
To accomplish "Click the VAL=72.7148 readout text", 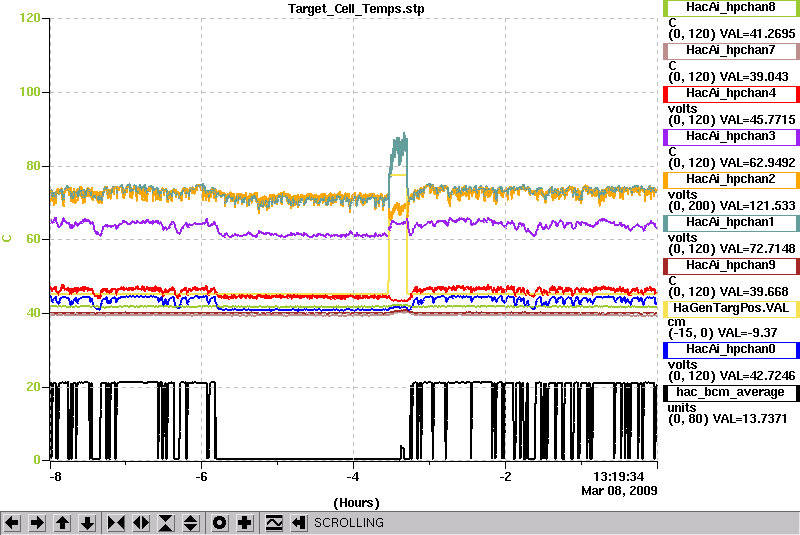I will [x=757, y=249].
